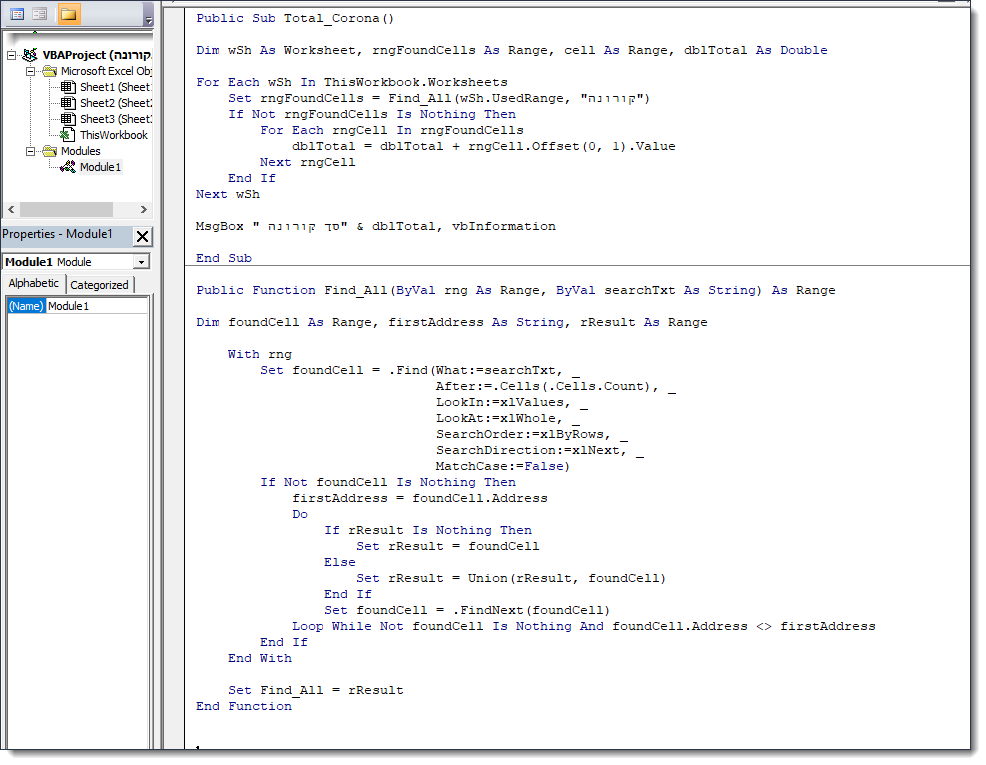The height and width of the screenshot is (765, 986).
Task: Collapse the VBAProject root node
Action: click(12, 55)
